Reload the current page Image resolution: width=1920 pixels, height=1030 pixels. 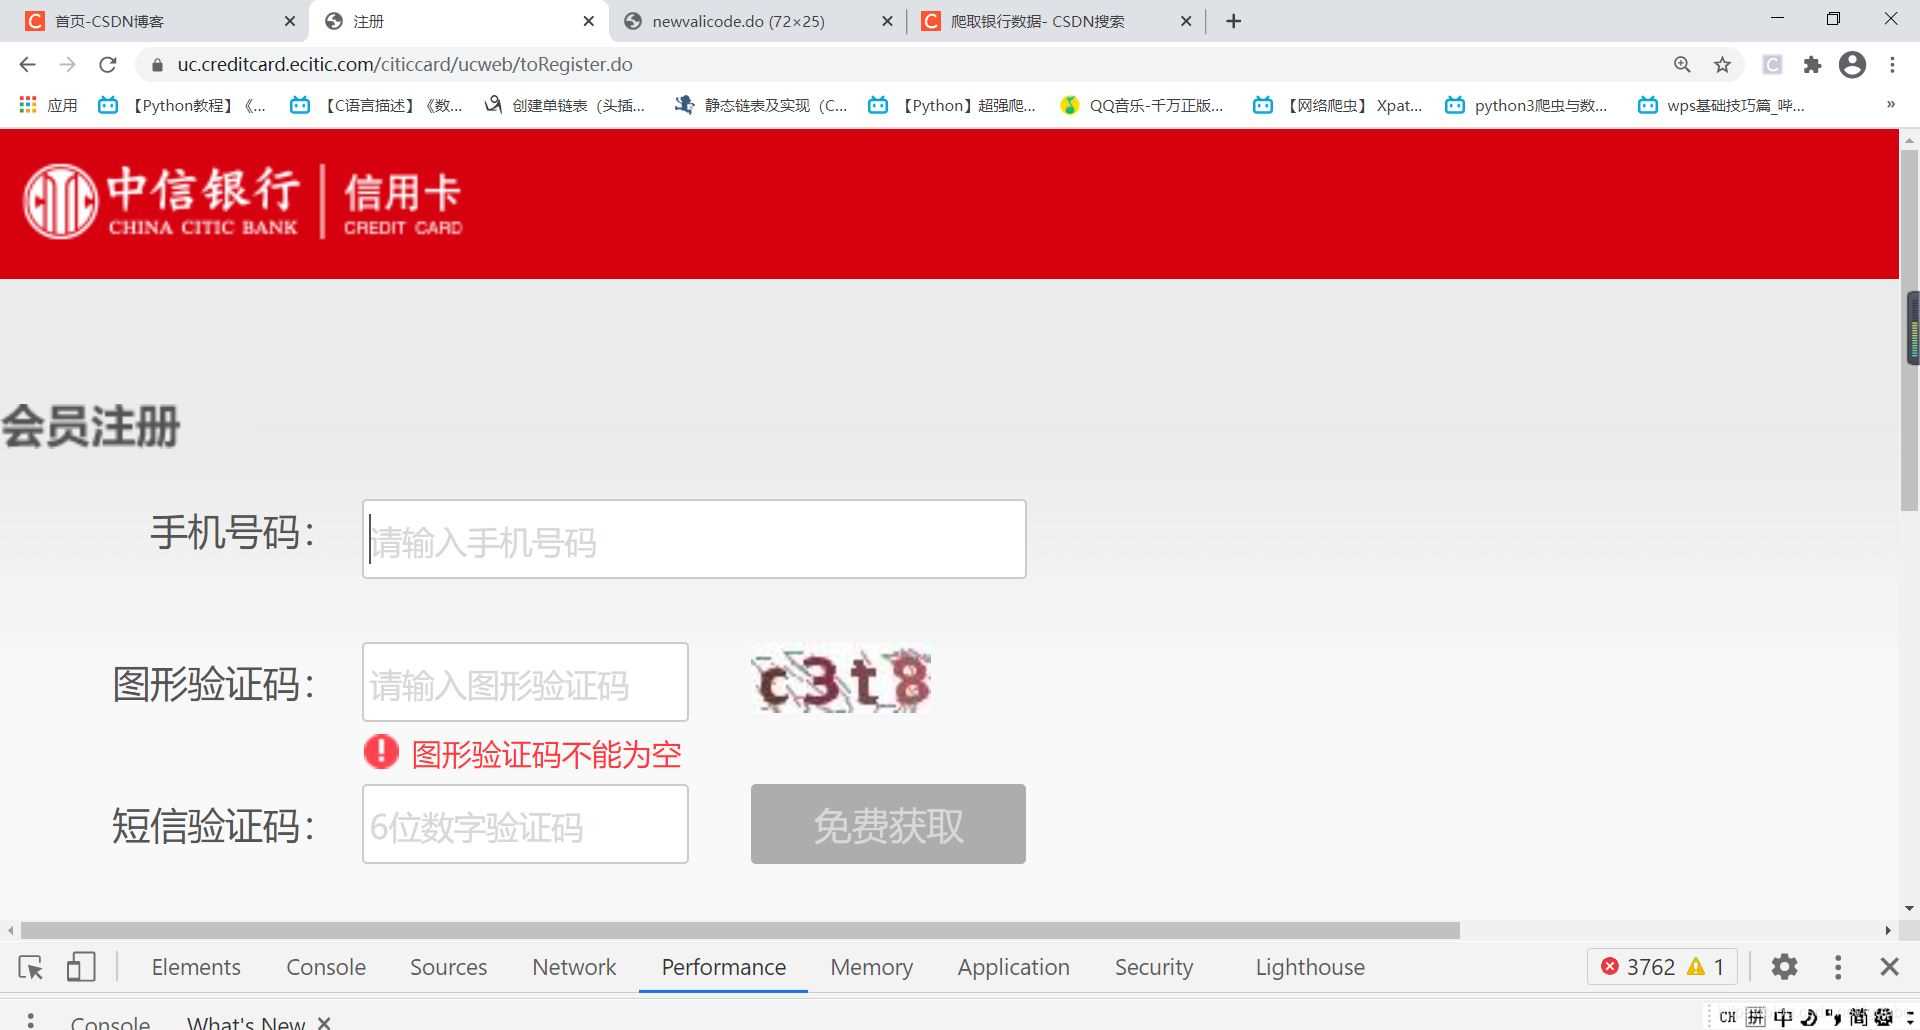108,64
